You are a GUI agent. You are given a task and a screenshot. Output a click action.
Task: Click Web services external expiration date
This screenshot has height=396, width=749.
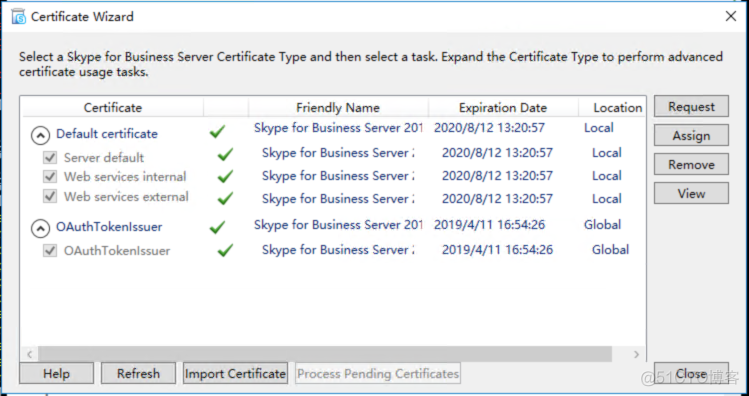coord(497,199)
